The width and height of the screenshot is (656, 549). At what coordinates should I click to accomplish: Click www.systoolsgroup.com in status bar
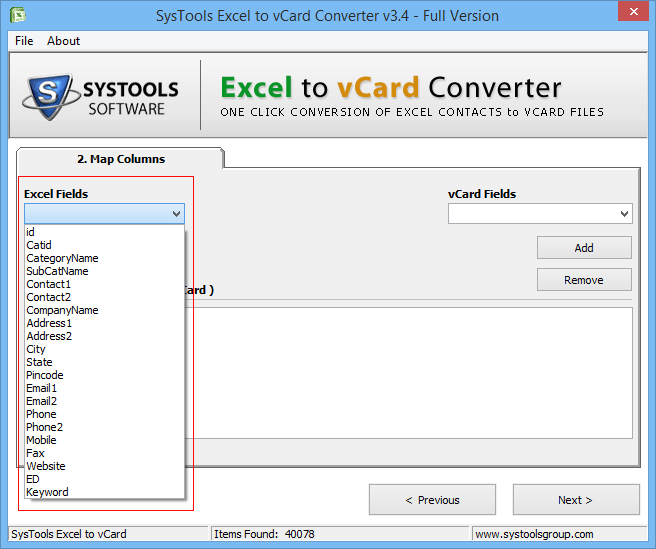pyautogui.click(x=534, y=534)
